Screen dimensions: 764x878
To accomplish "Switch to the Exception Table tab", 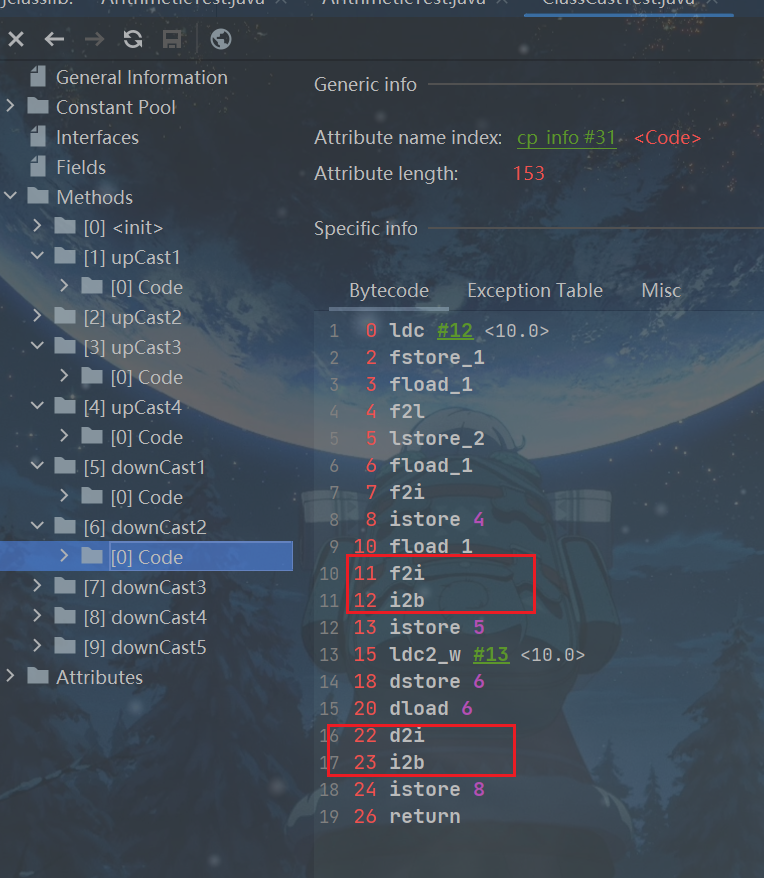I will click(534, 291).
